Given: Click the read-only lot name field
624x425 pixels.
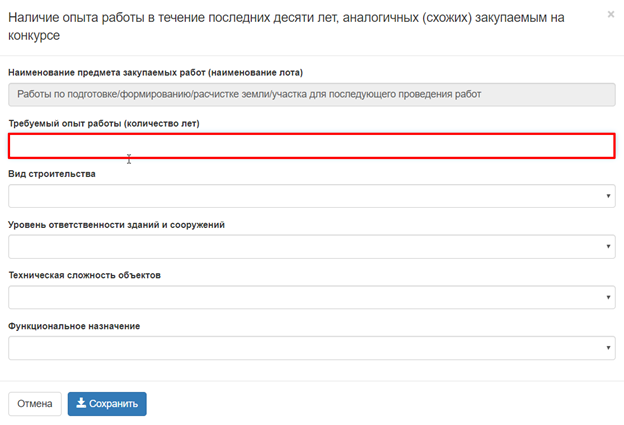Looking at the screenshot, I should pos(311,95).
